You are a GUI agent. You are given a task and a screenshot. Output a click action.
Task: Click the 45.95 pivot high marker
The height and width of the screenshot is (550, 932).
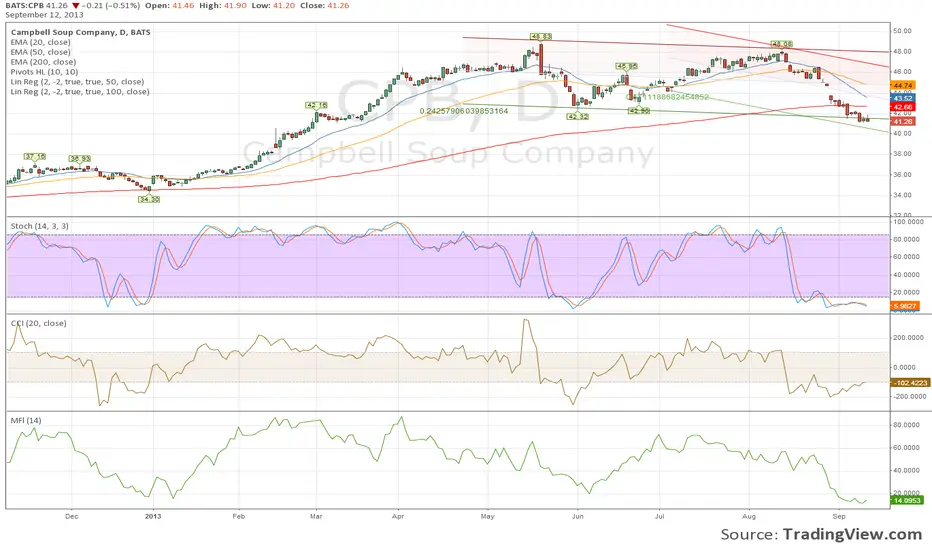(626, 66)
